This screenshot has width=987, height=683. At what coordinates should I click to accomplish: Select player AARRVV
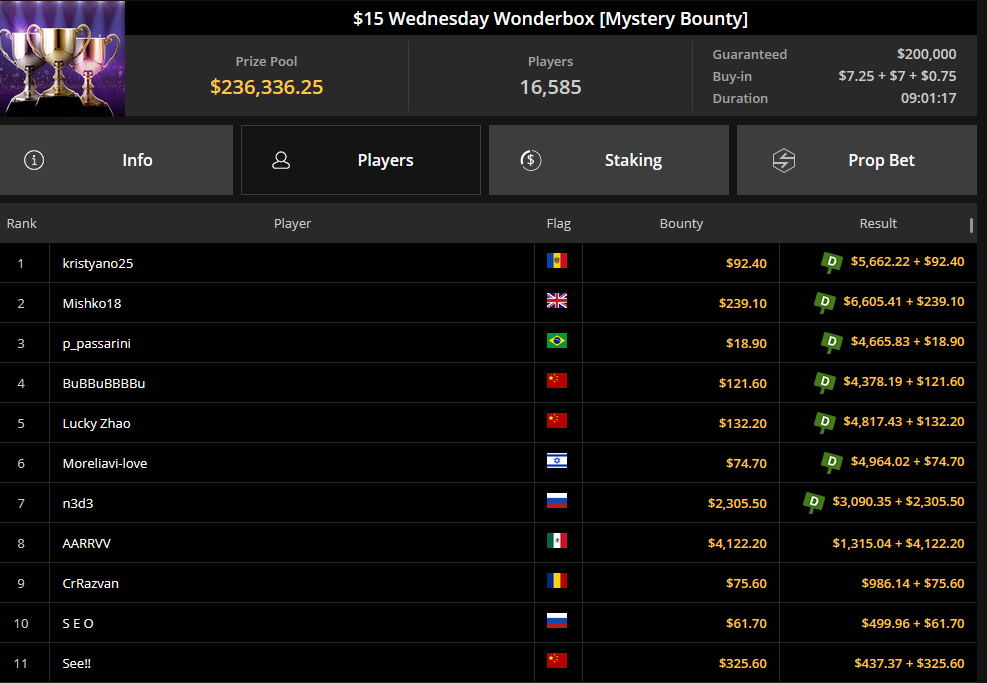pos(87,543)
